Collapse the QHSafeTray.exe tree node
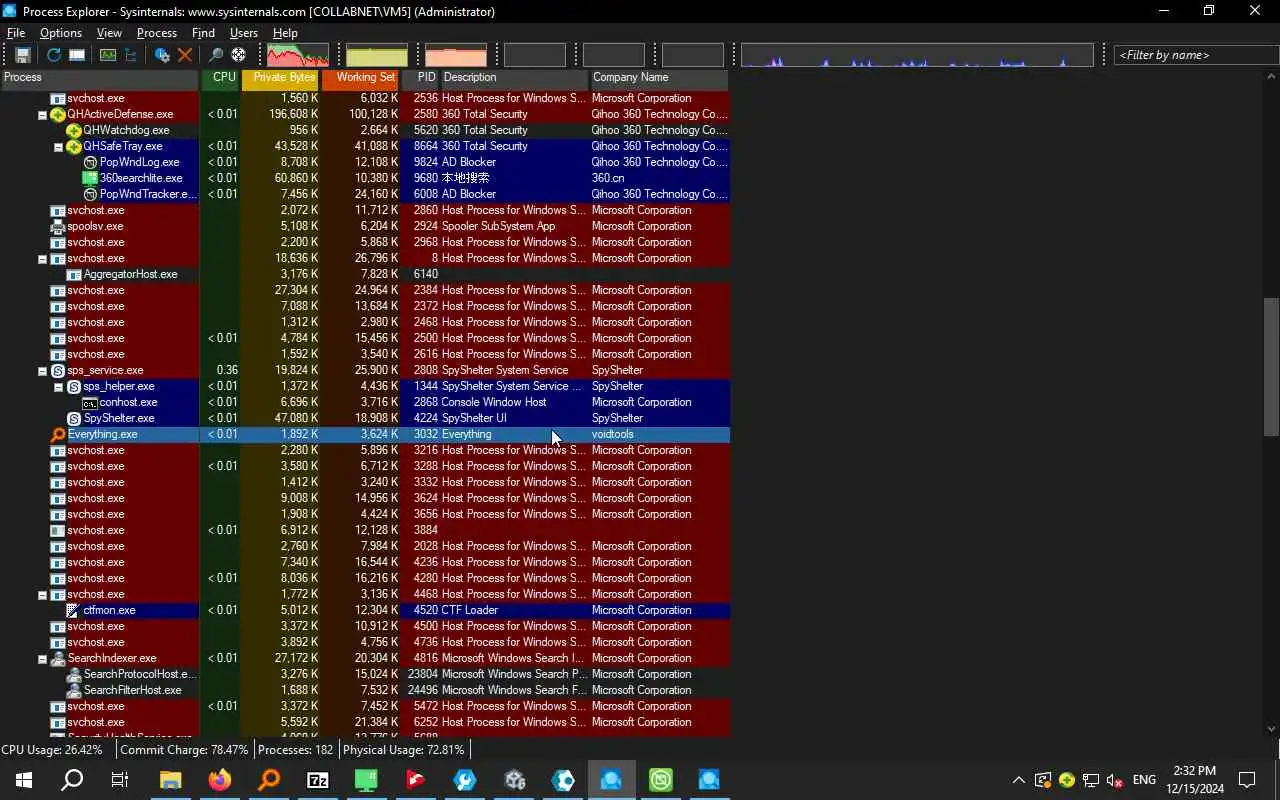Viewport: 1280px width, 800px height. tap(58, 146)
